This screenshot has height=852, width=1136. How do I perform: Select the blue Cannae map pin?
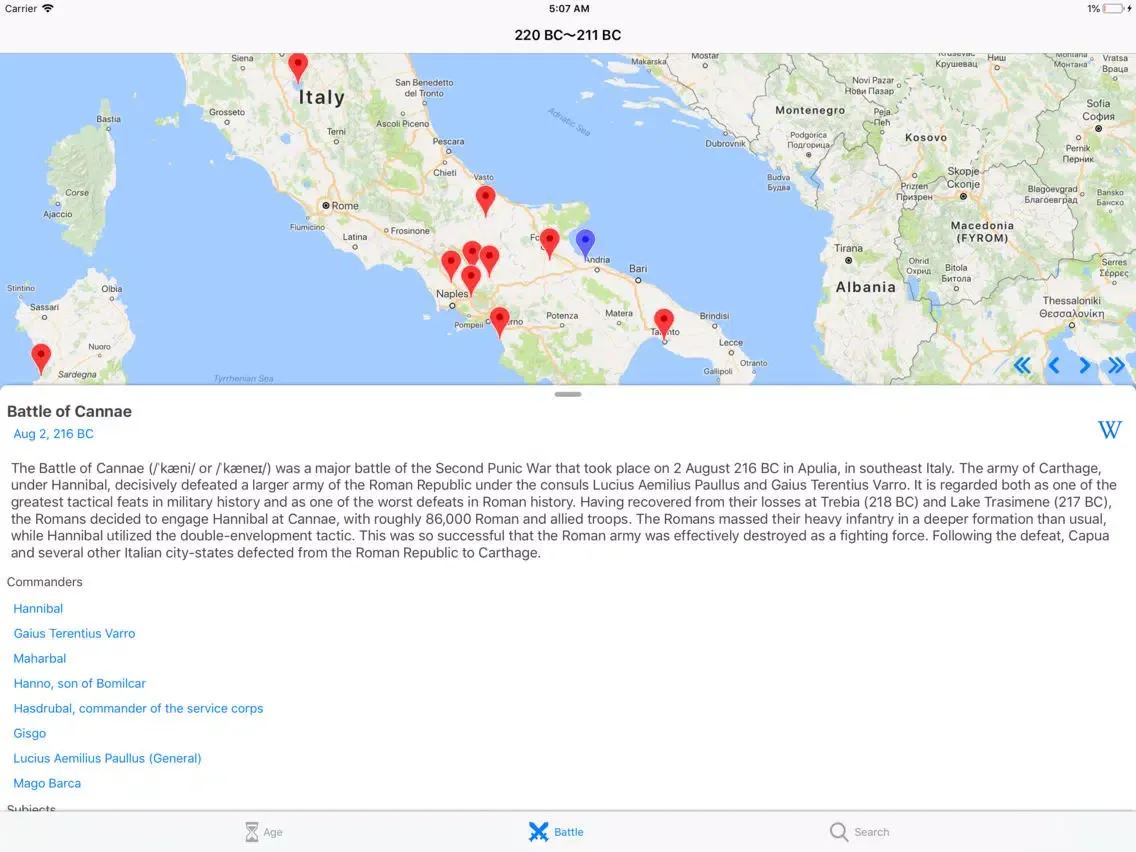[x=585, y=243]
